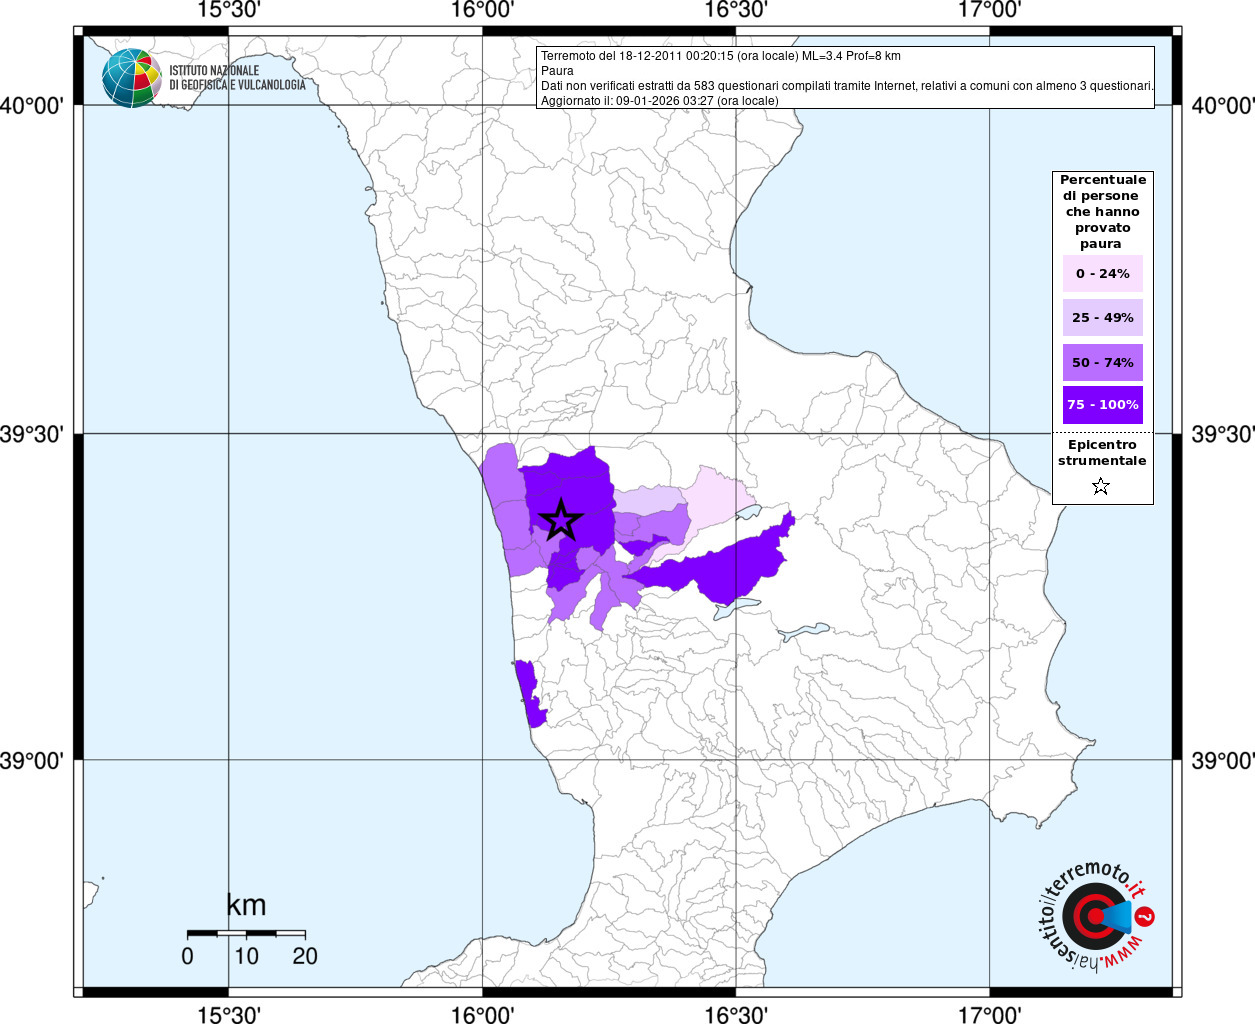Click the top 15°30' longitude label
Screen dimensions: 1255x1024
229,10
